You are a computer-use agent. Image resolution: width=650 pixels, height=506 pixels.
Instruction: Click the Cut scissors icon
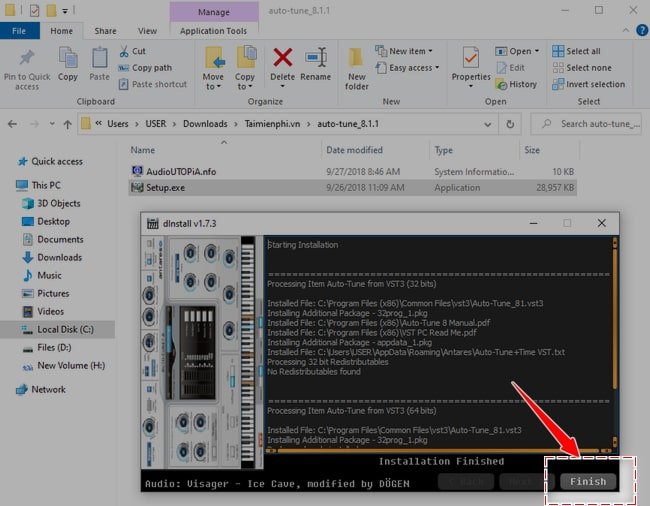coord(124,51)
